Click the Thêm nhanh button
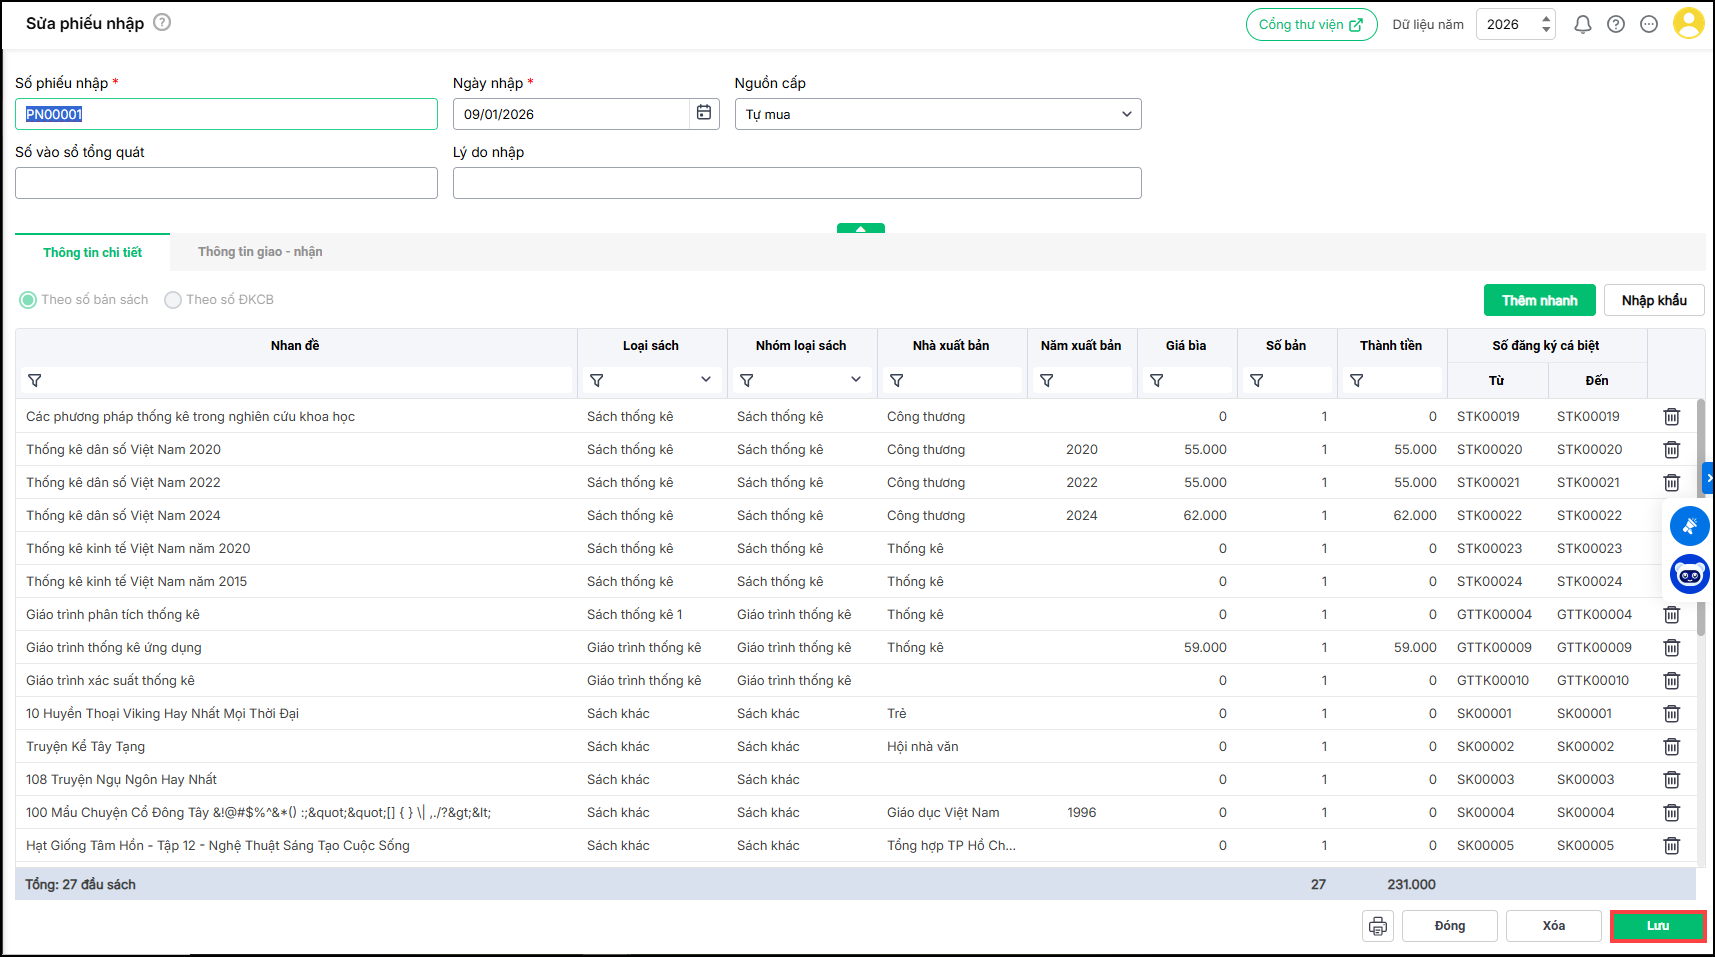 pos(1539,300)
